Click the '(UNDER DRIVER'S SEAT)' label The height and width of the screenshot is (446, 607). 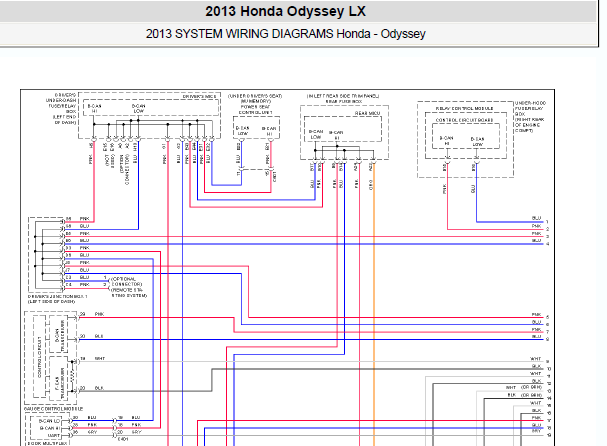tap(255, 96)
